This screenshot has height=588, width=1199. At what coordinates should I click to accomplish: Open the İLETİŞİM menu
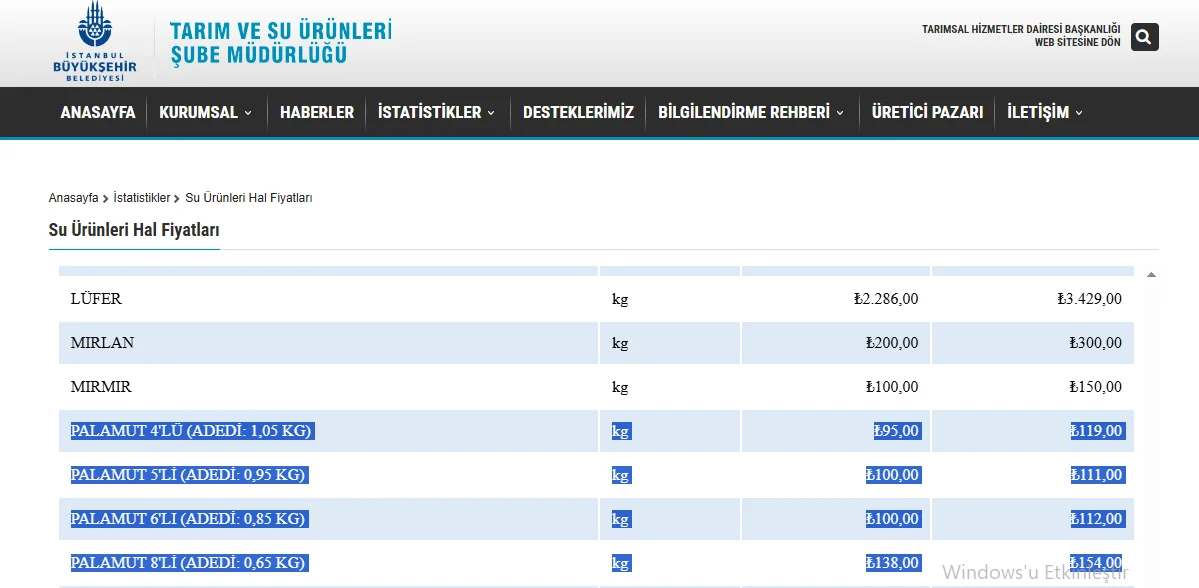click(1038, 112)
